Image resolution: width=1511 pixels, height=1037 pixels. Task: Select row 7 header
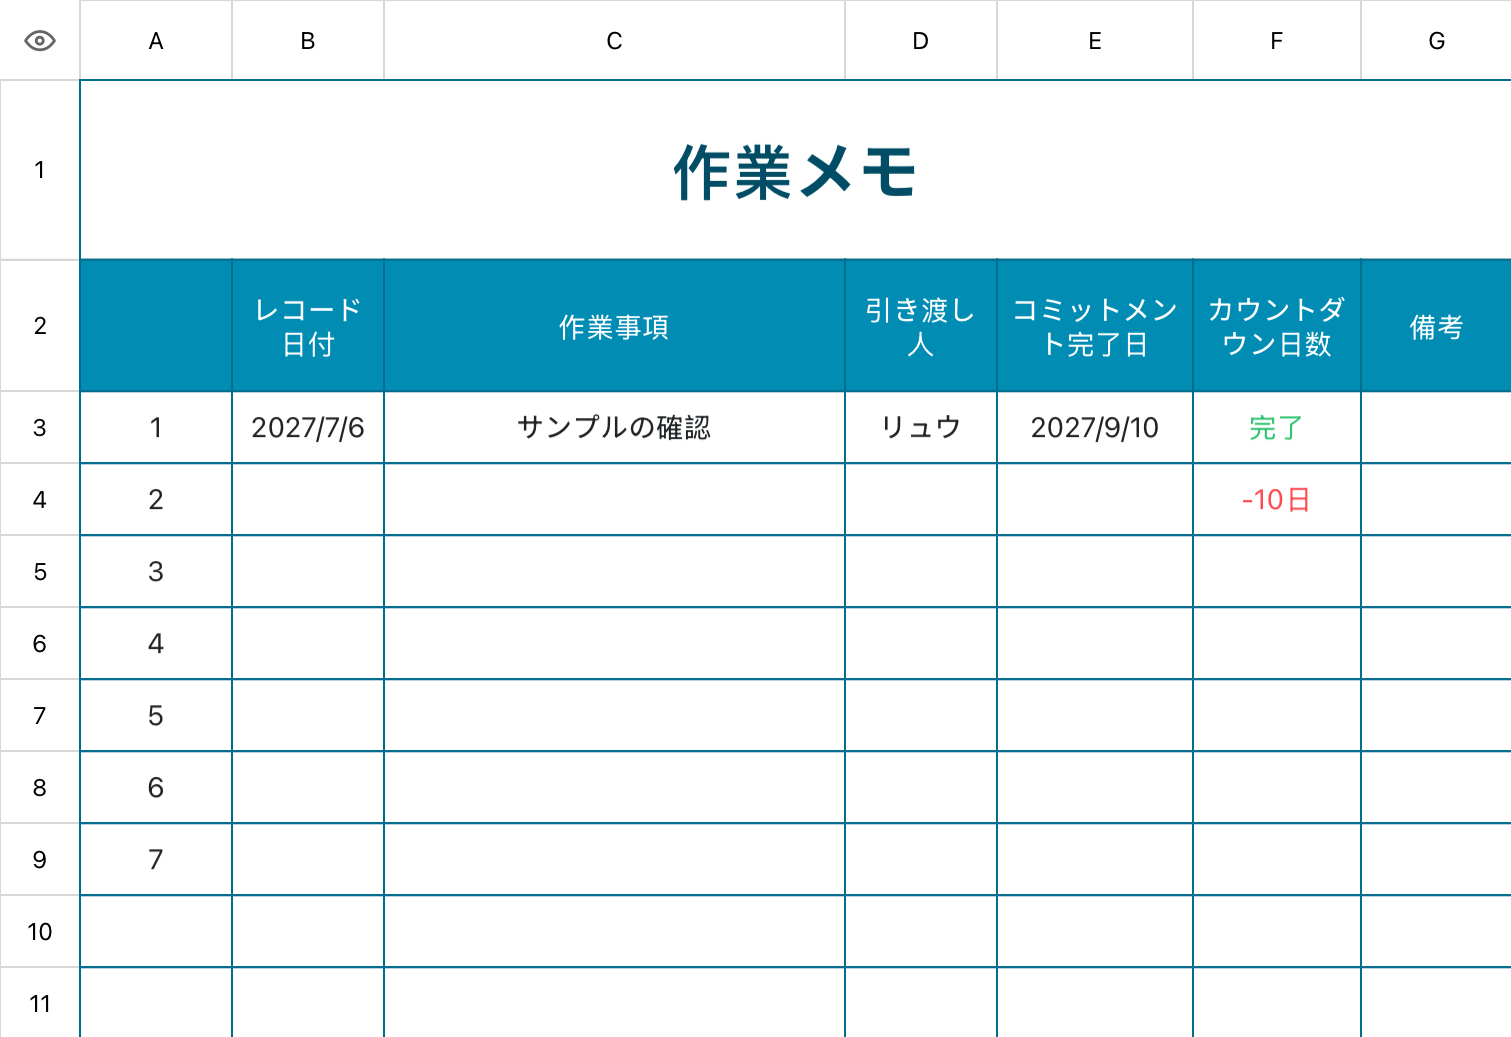(x=40, y=716)
